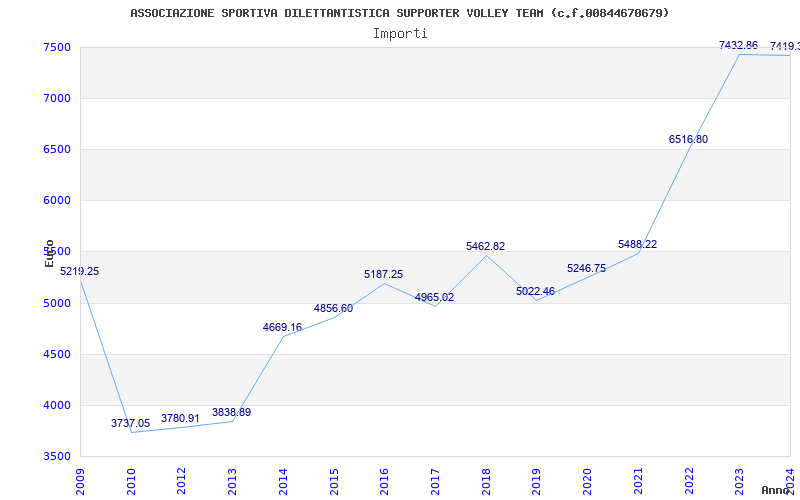
Task: Click the chart title with the association name
Action: [x=399, y=13]
